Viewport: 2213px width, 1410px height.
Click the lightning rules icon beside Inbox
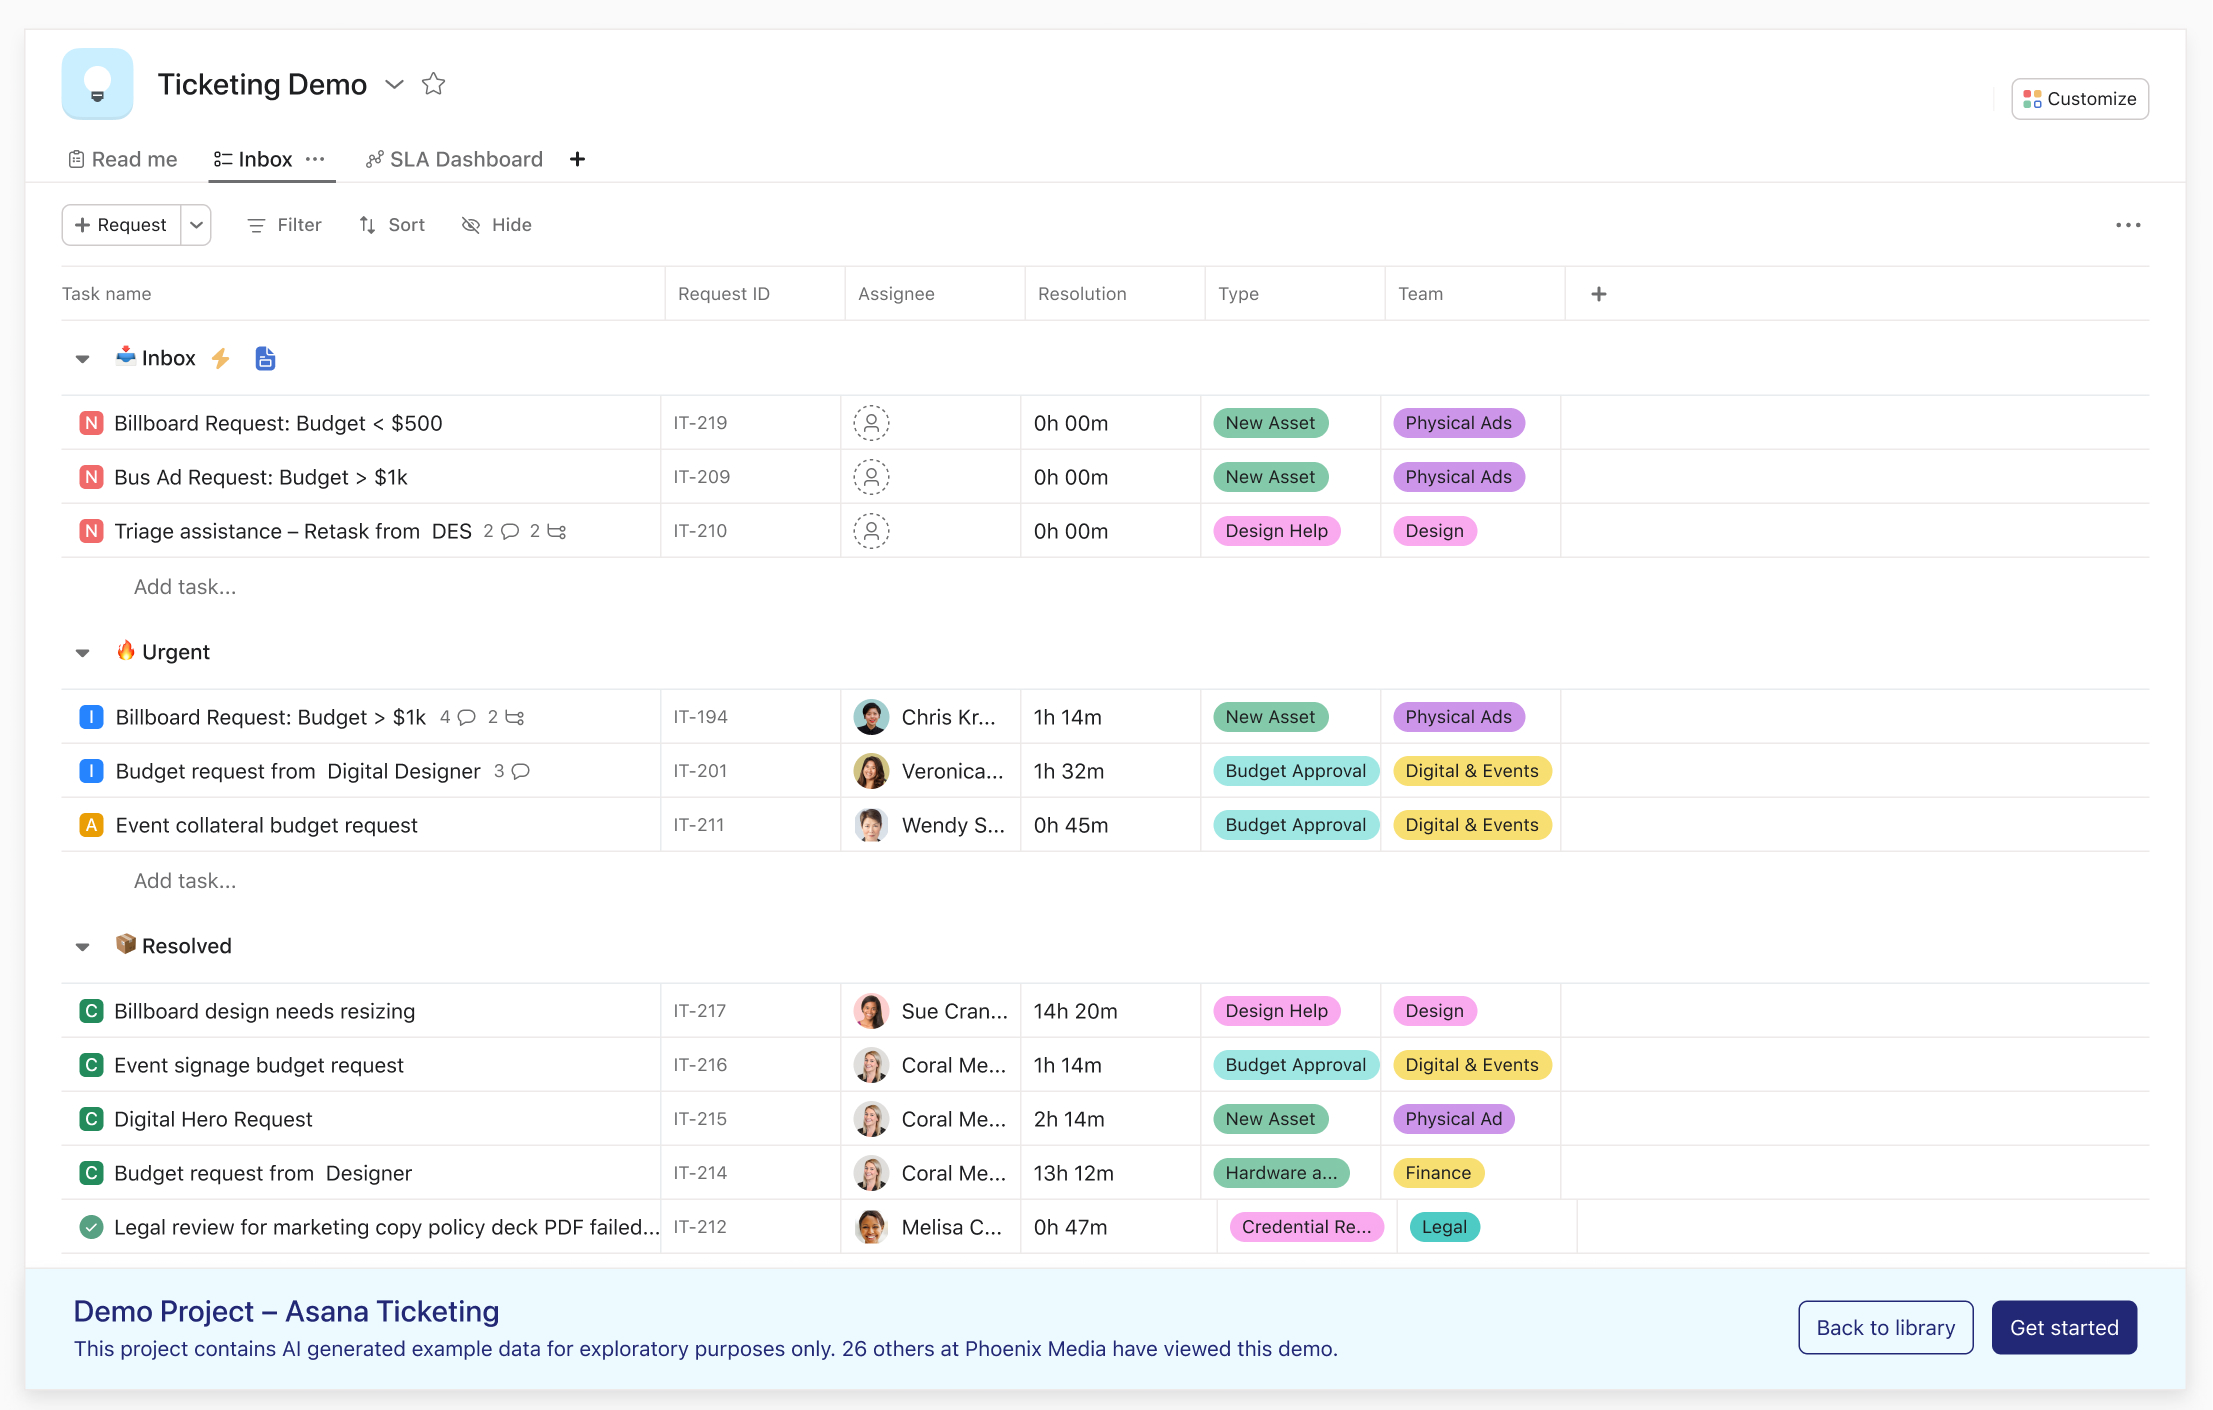221,358
